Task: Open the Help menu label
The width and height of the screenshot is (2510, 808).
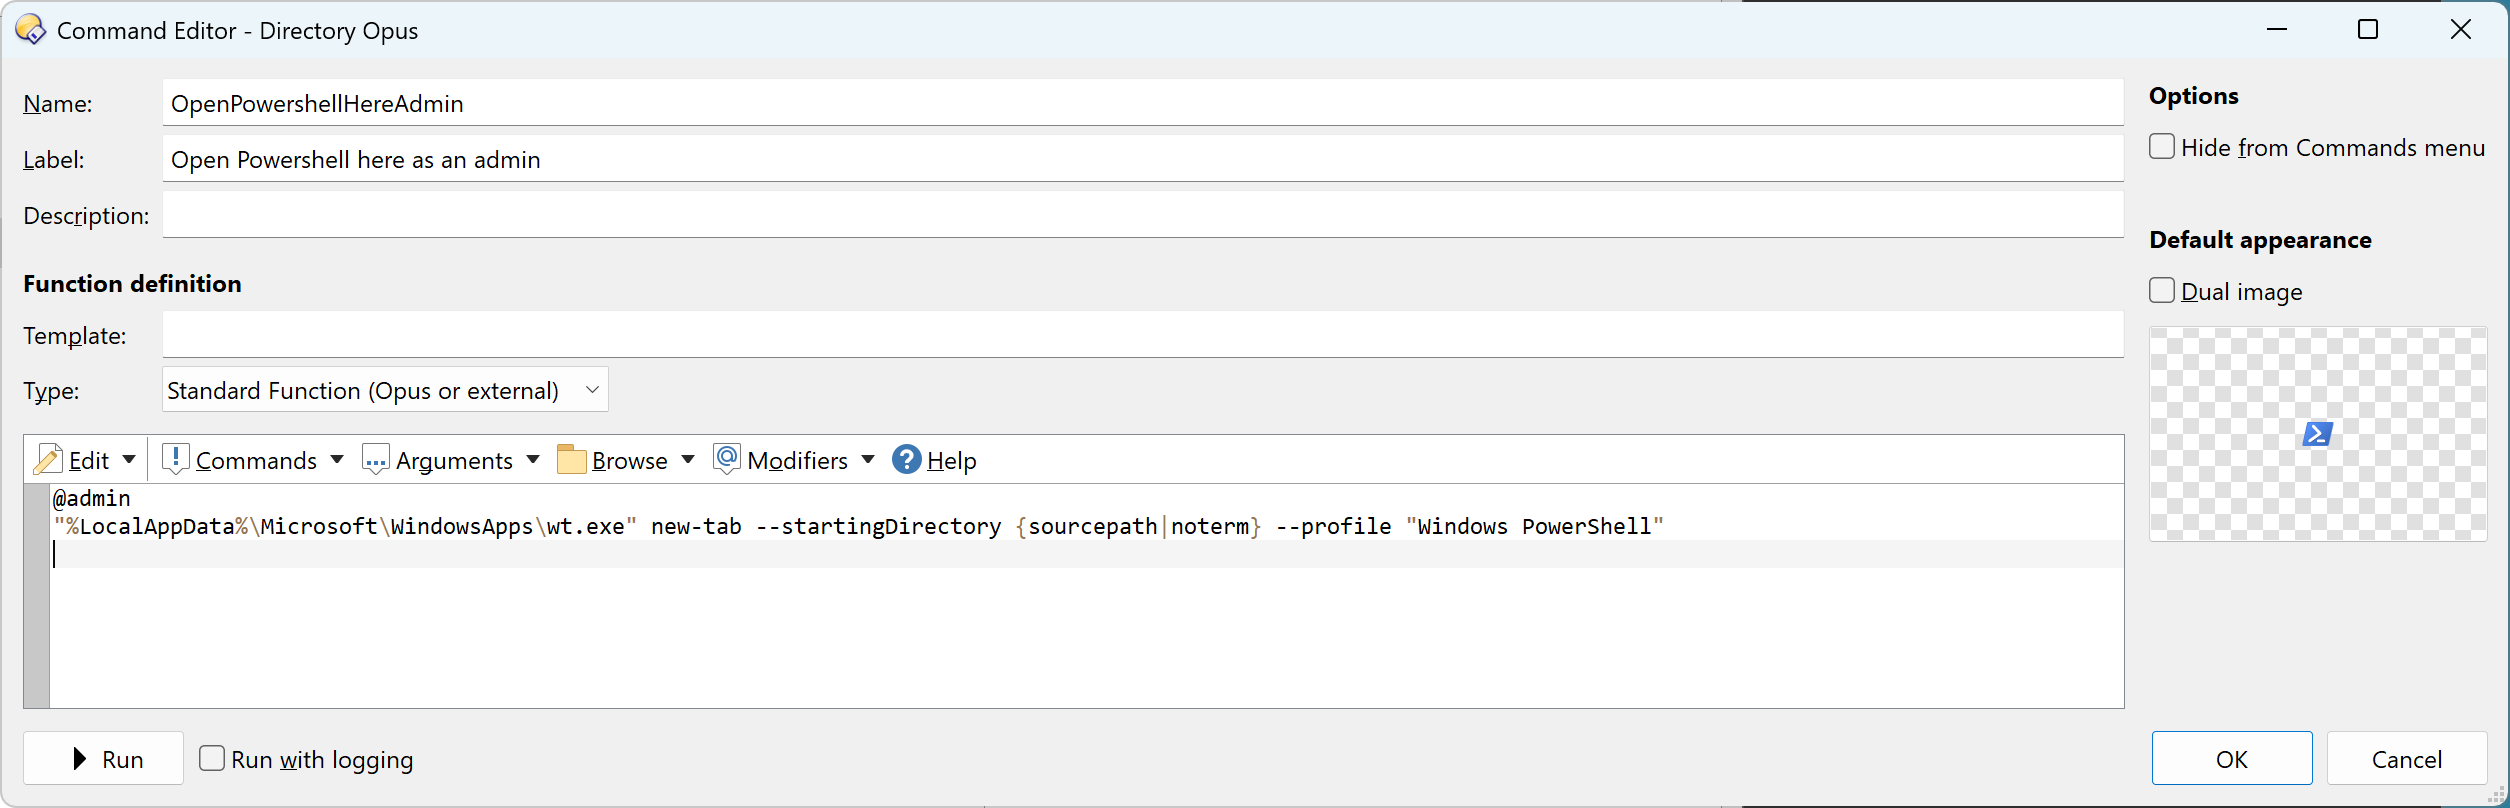Action: point(951,461)
